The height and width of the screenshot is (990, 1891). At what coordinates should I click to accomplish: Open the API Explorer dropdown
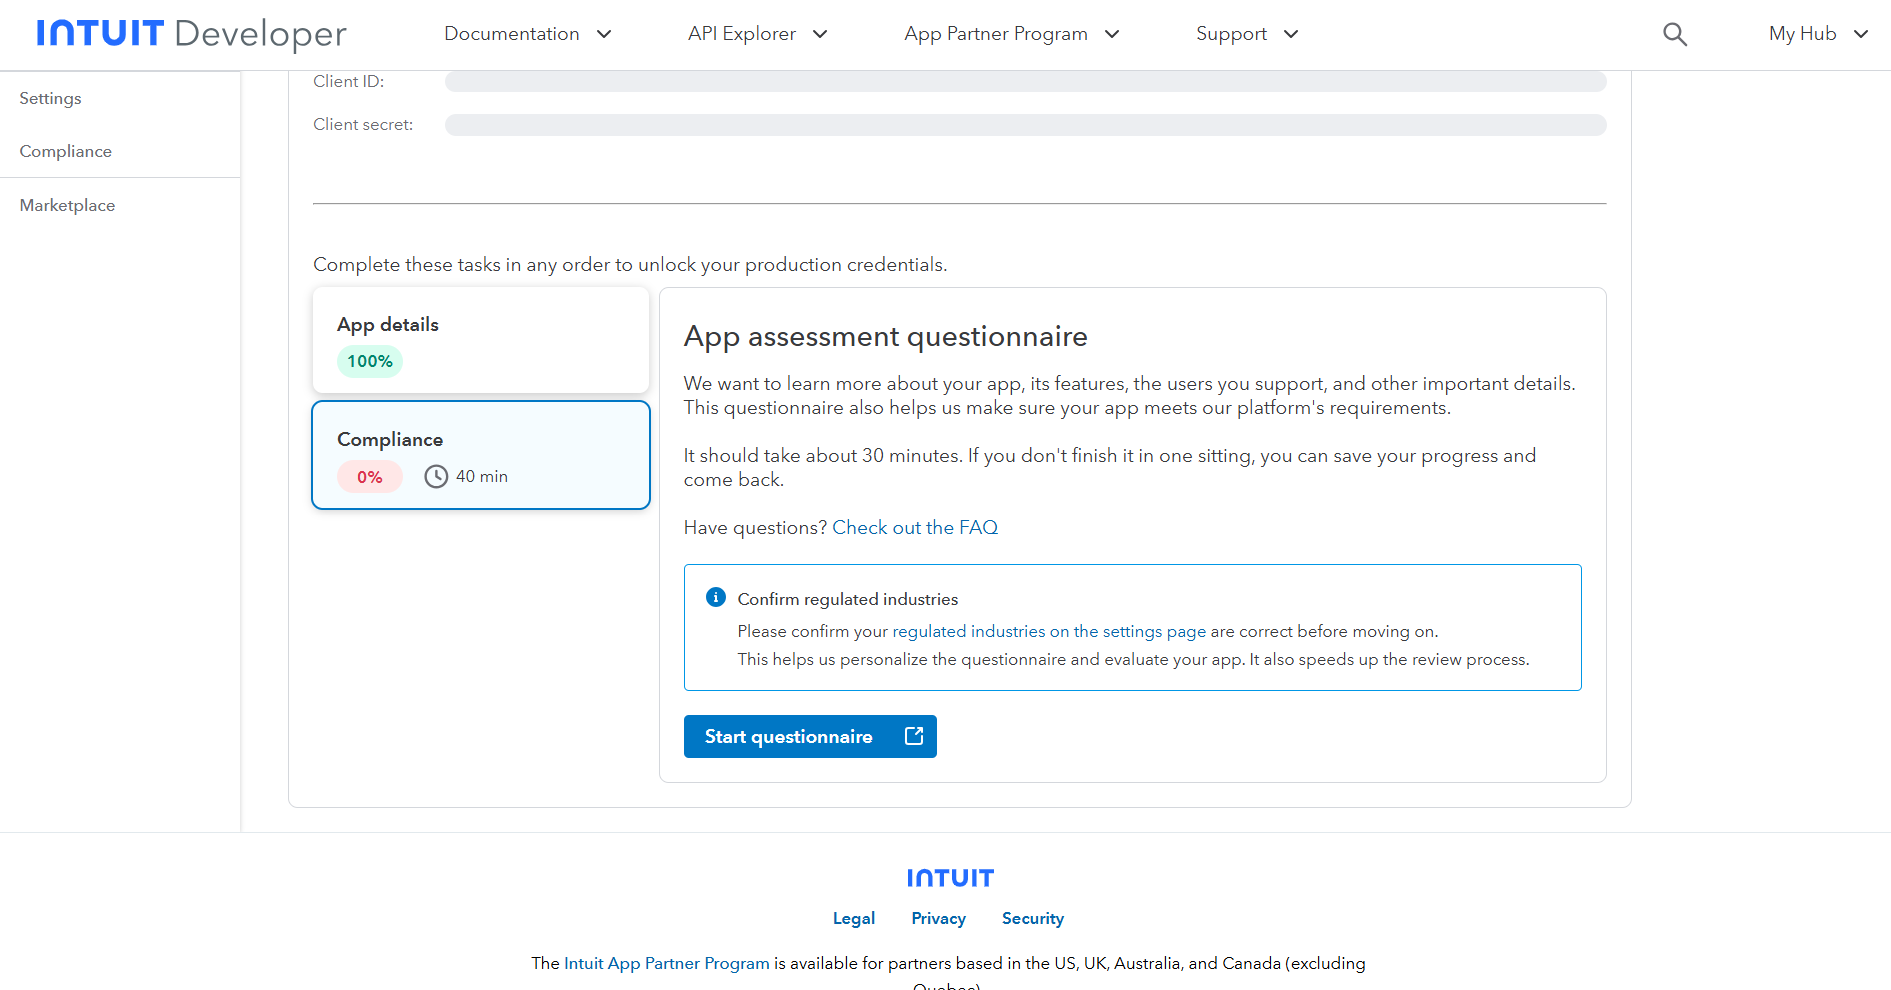(x=757, y=34)
